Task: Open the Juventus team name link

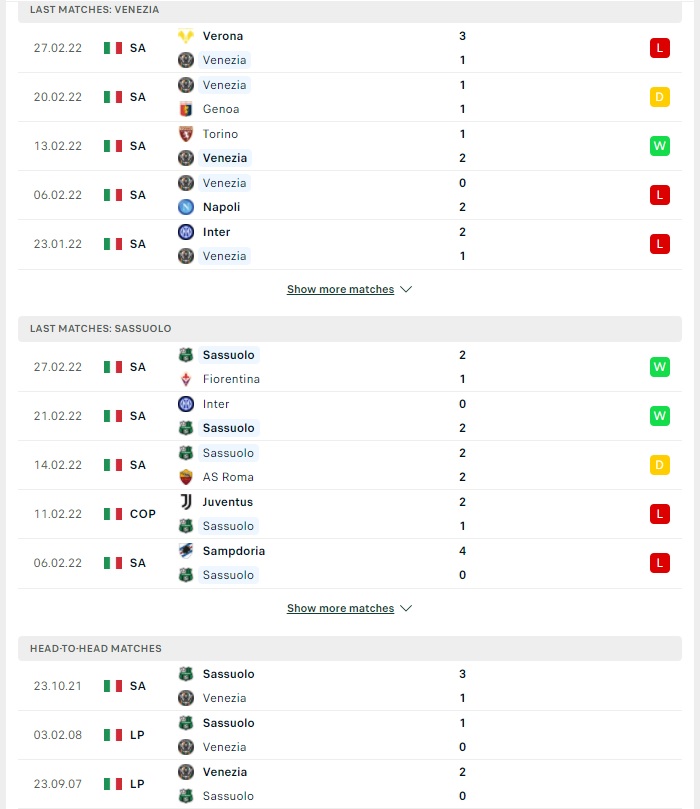Action: 227,502
